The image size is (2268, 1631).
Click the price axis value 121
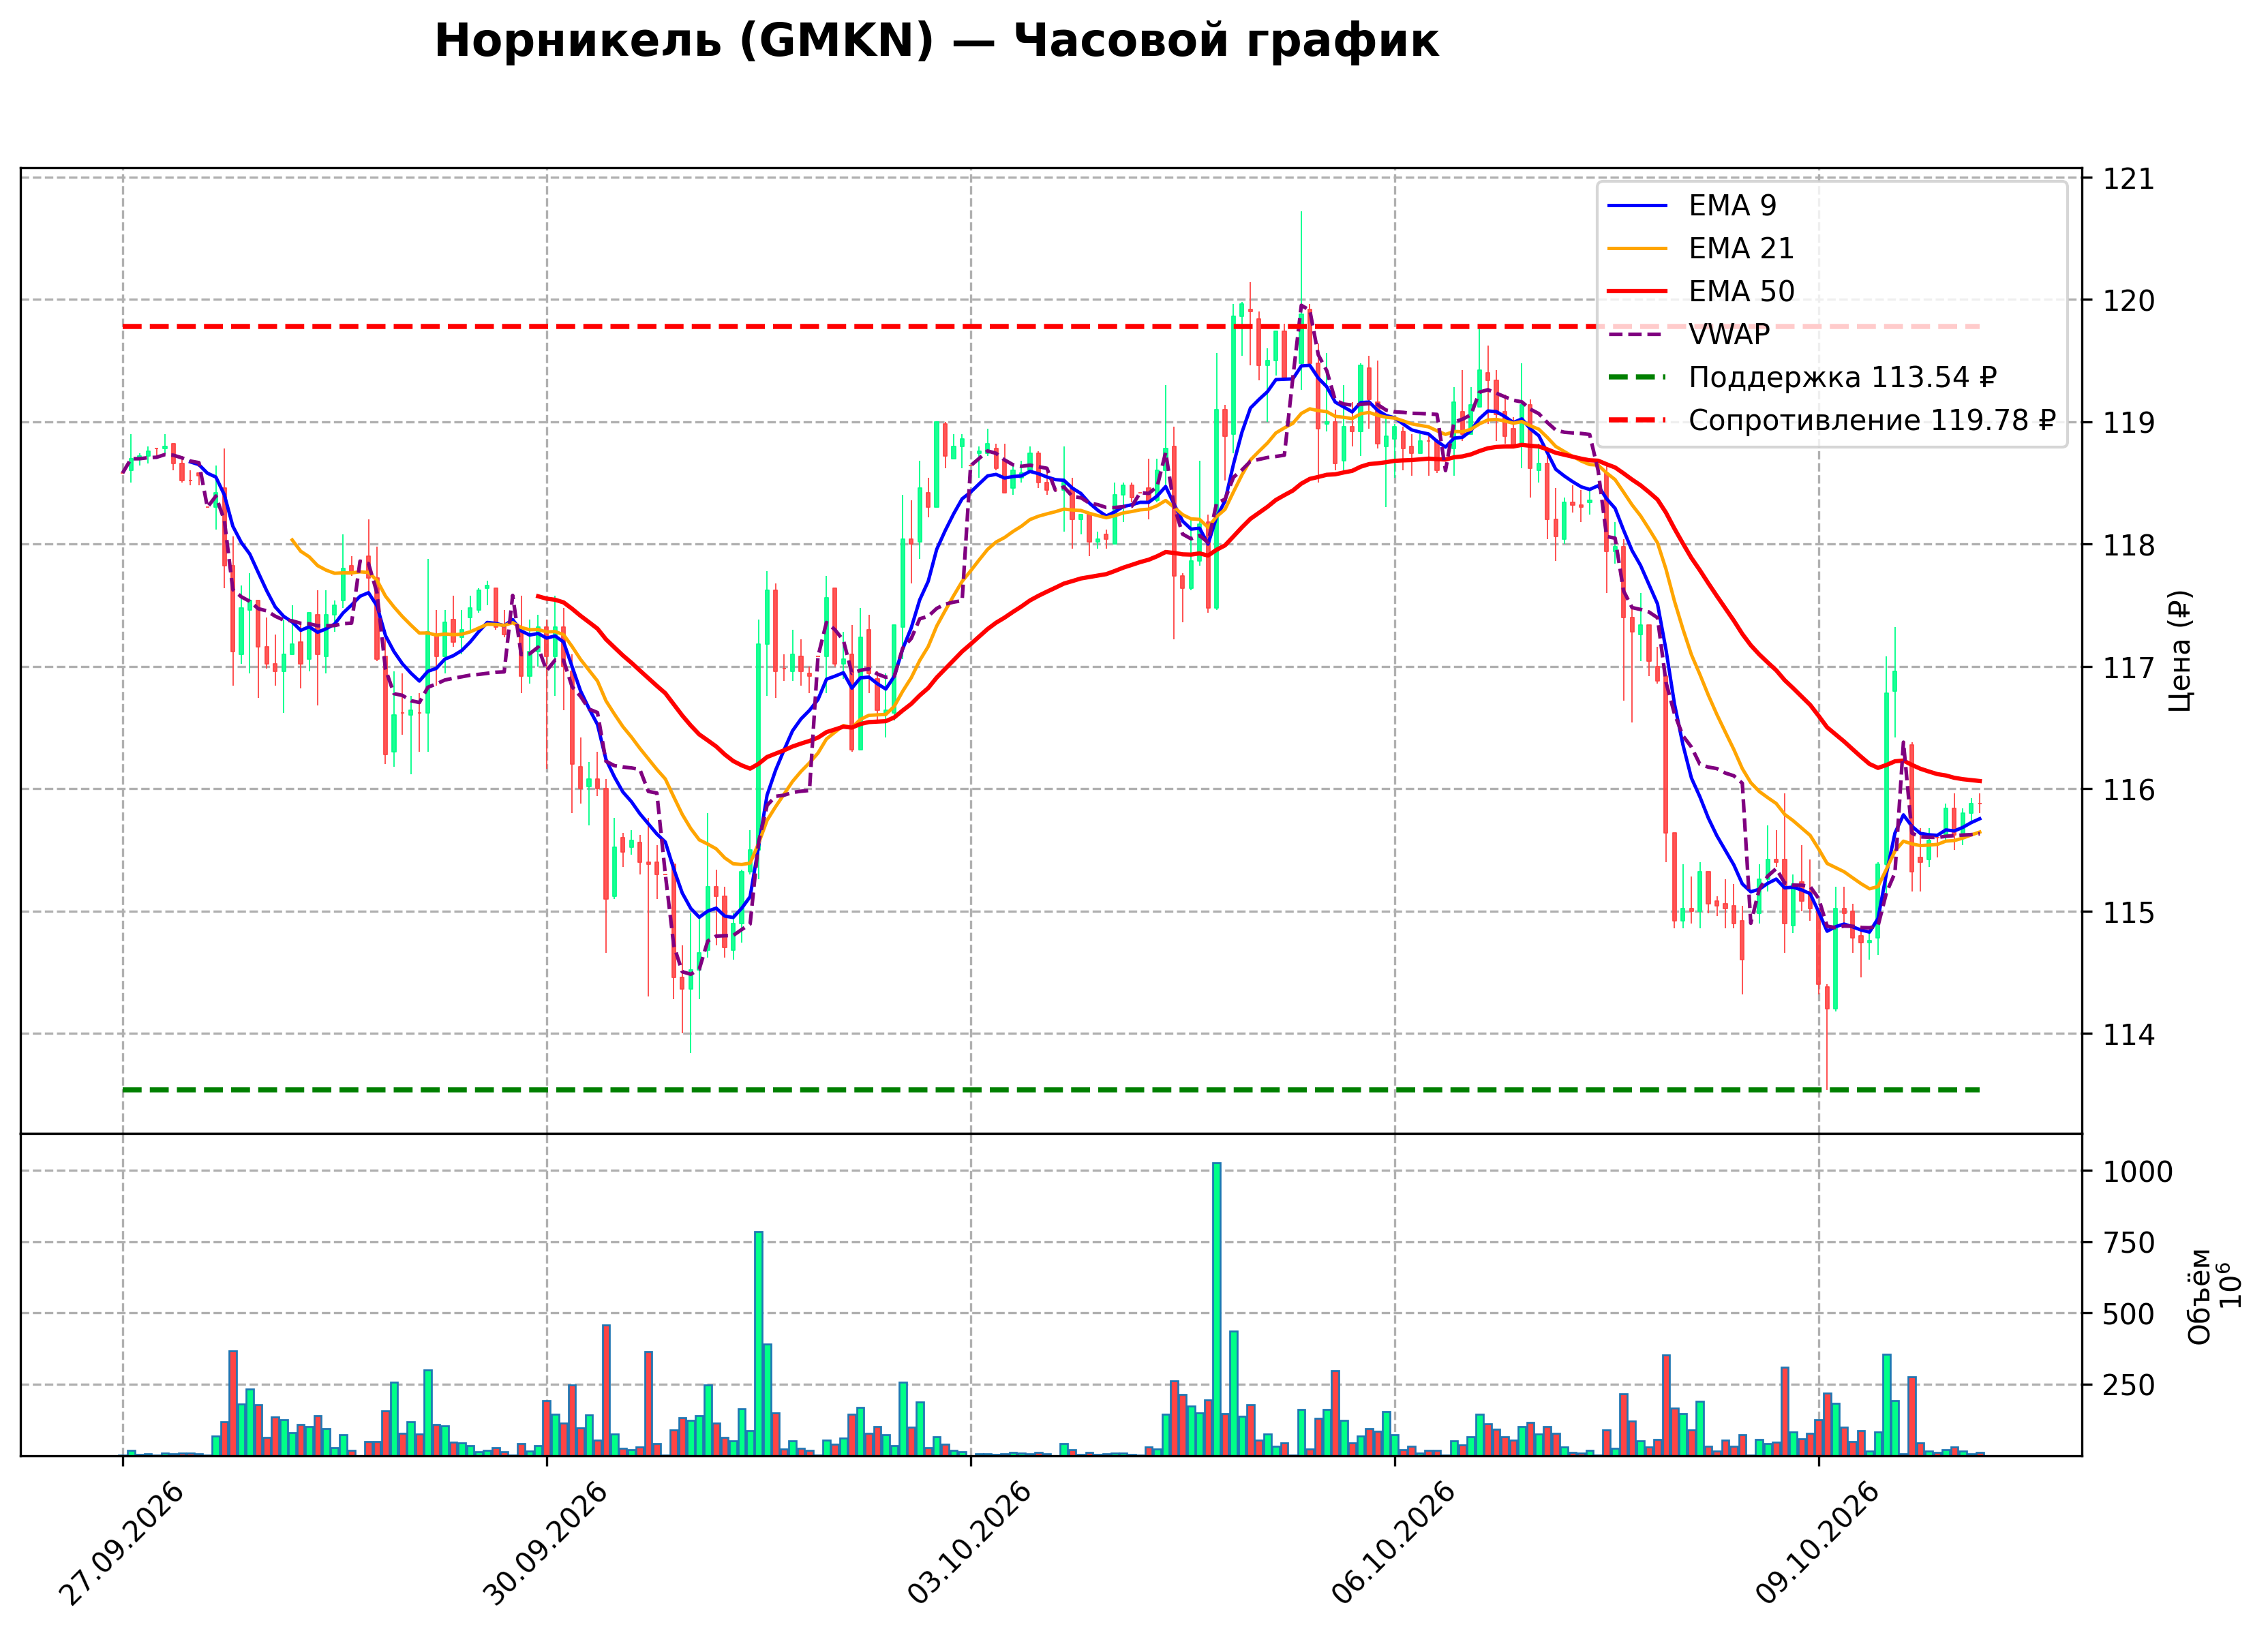2129,179
